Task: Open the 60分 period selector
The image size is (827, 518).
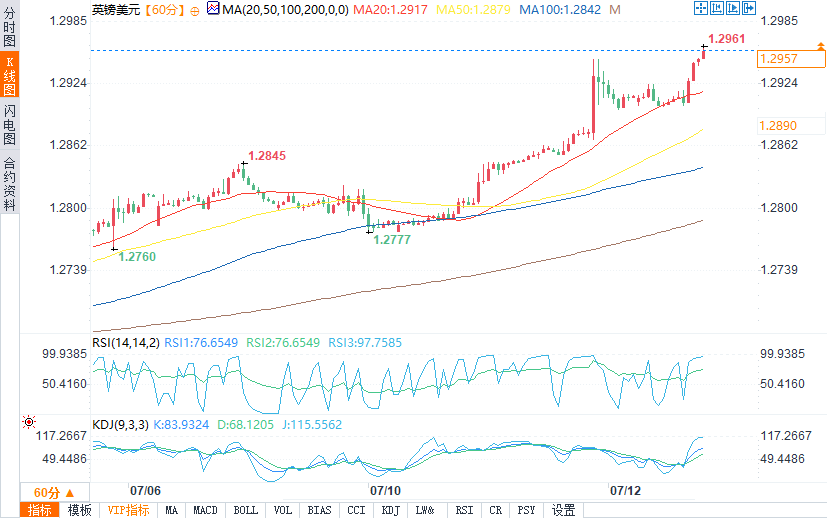Action: coord(54,493)
